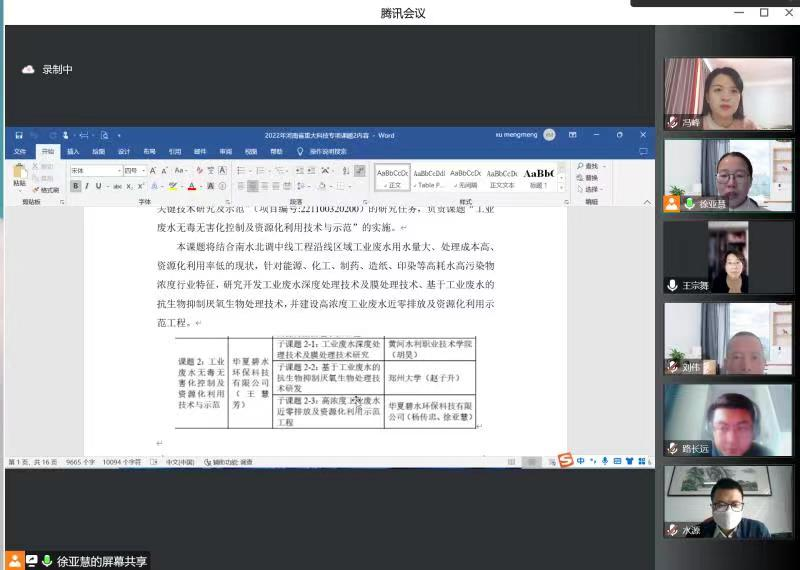This screenshot has height=570, width=800.
Task: Apply the Heading 1 style
Action: pyautogui.click(x=538, y=177)
